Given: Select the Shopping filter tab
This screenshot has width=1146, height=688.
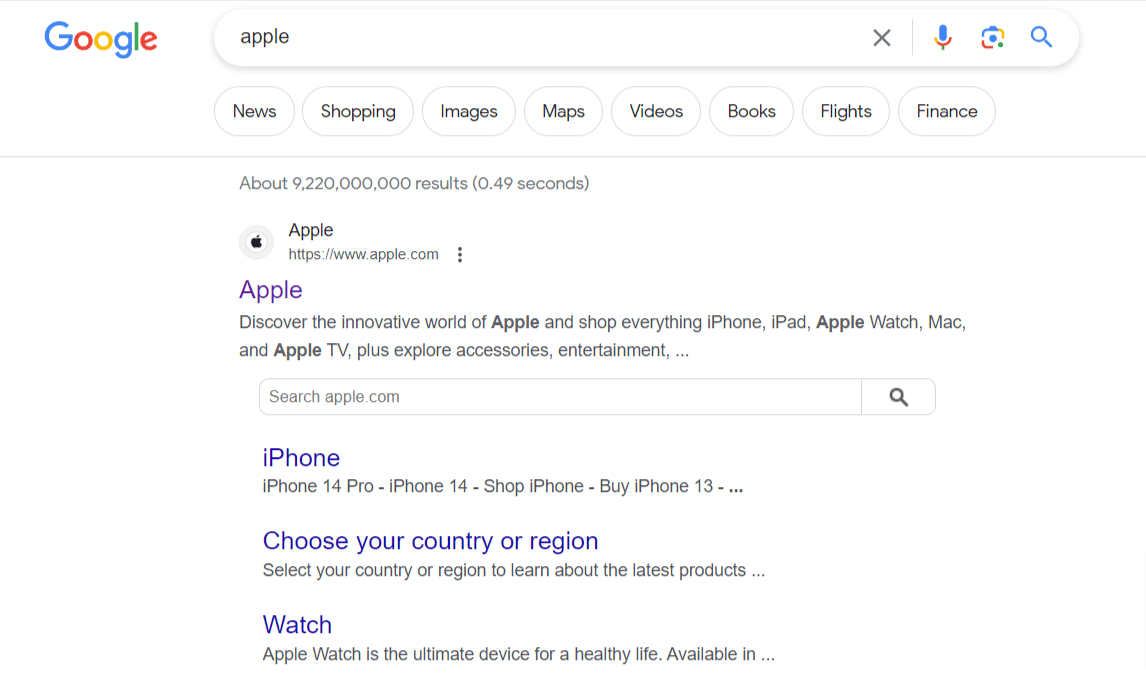Looking at the screenshot, I should [x=358, y=111].
